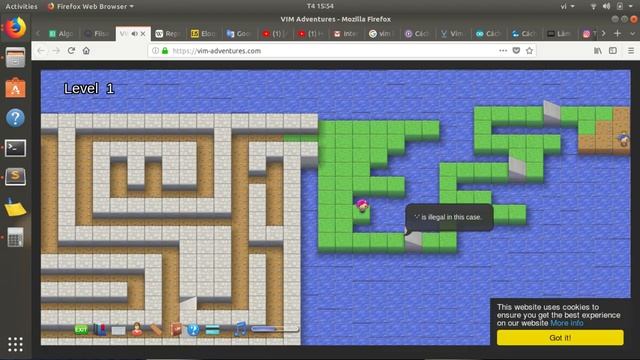Image resolution: width=640 pixels, height=360 pixels.
Task: Open Terminal from the dock
Action: coord(16,148)
